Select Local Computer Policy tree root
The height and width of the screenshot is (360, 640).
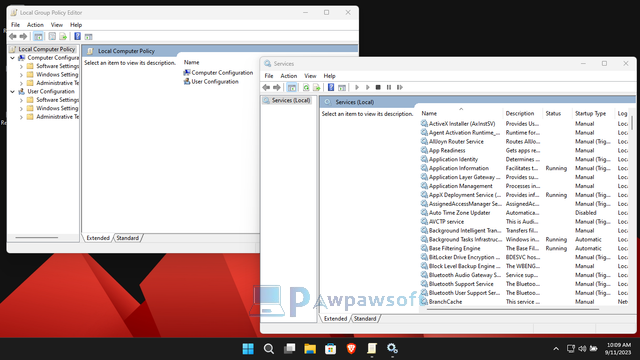[43, 49]
